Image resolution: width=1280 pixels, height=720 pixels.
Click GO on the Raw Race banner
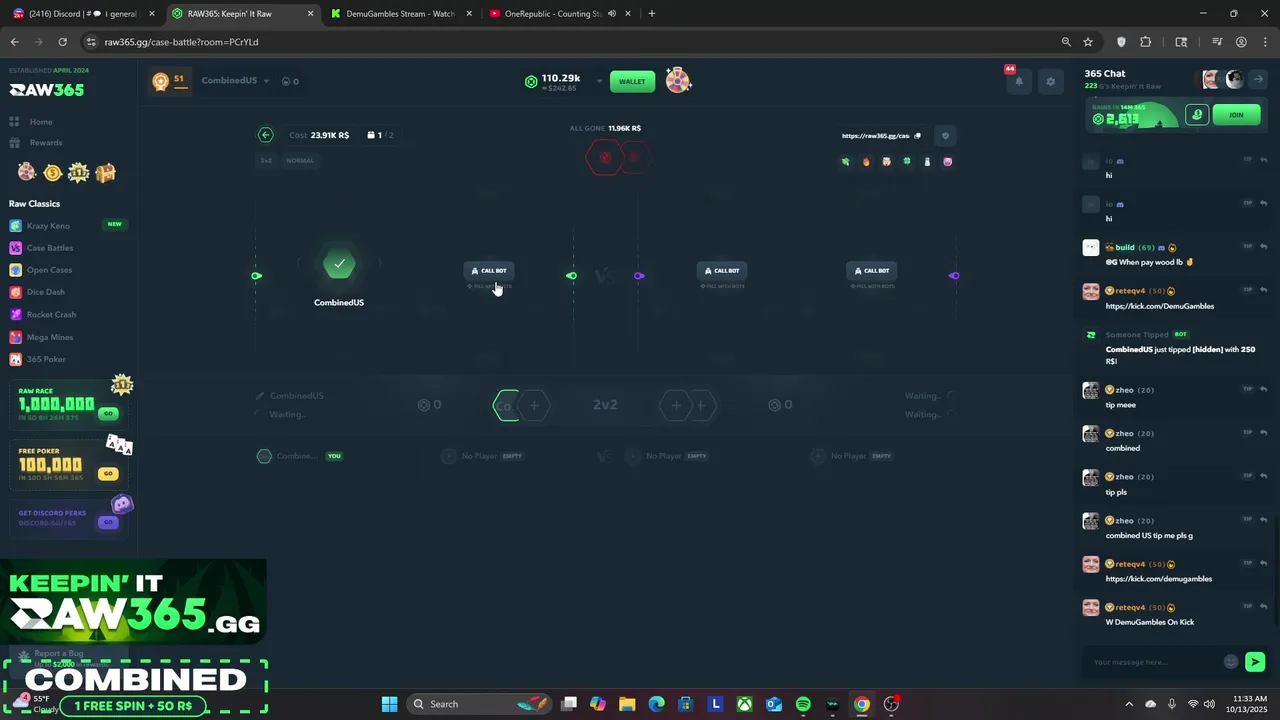pyautogui.click(x=108, y=413)
